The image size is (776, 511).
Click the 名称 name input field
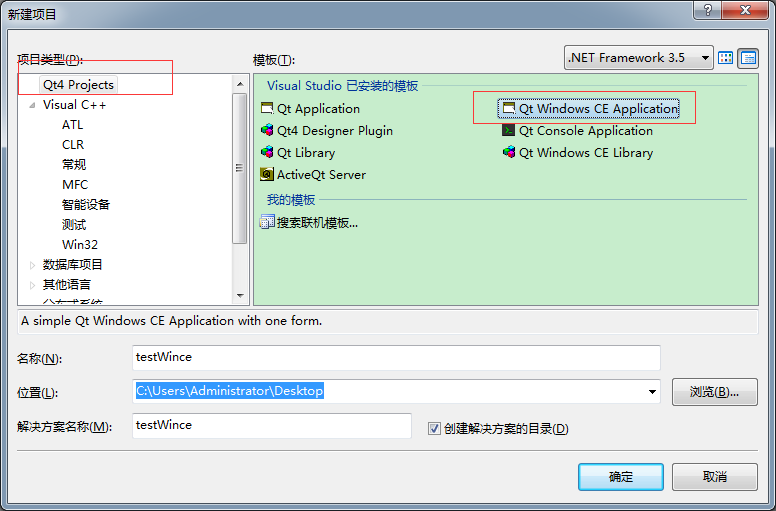[396, 358]
